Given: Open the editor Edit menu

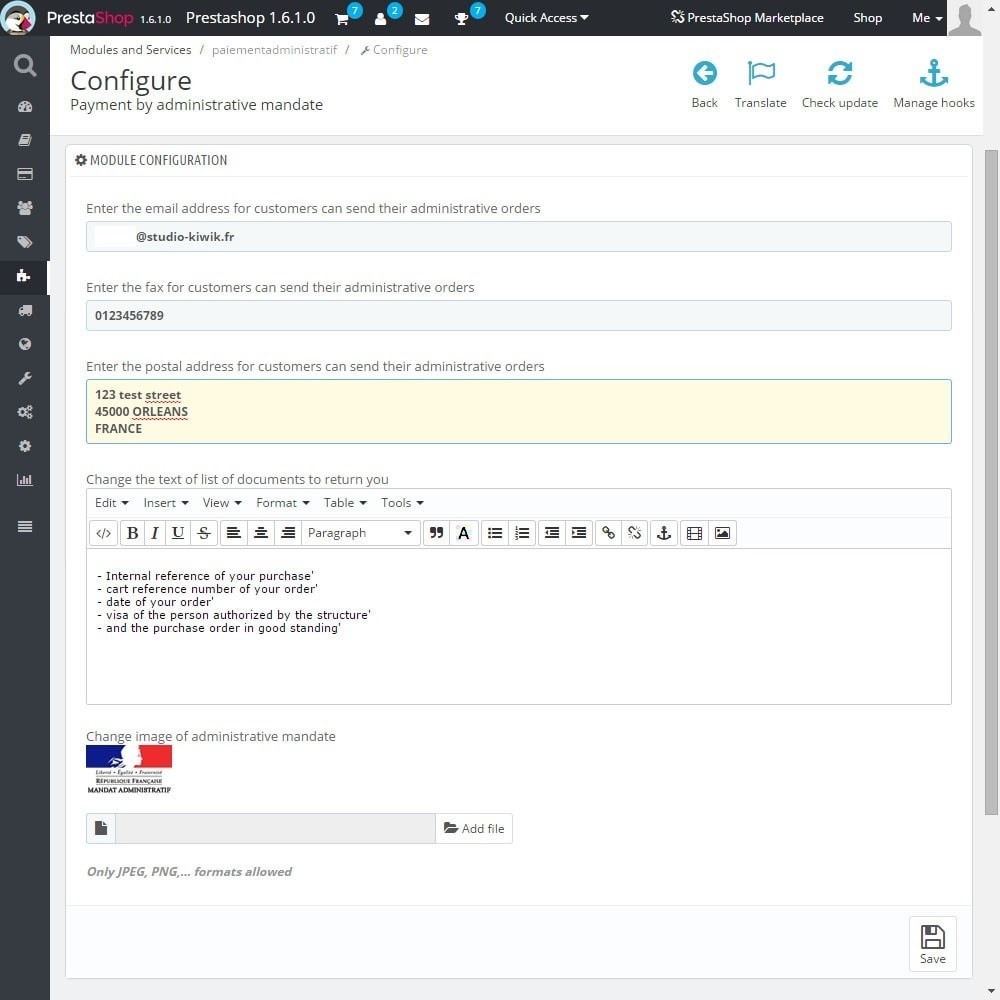Looking at the screenshot, I should (112, 503).
